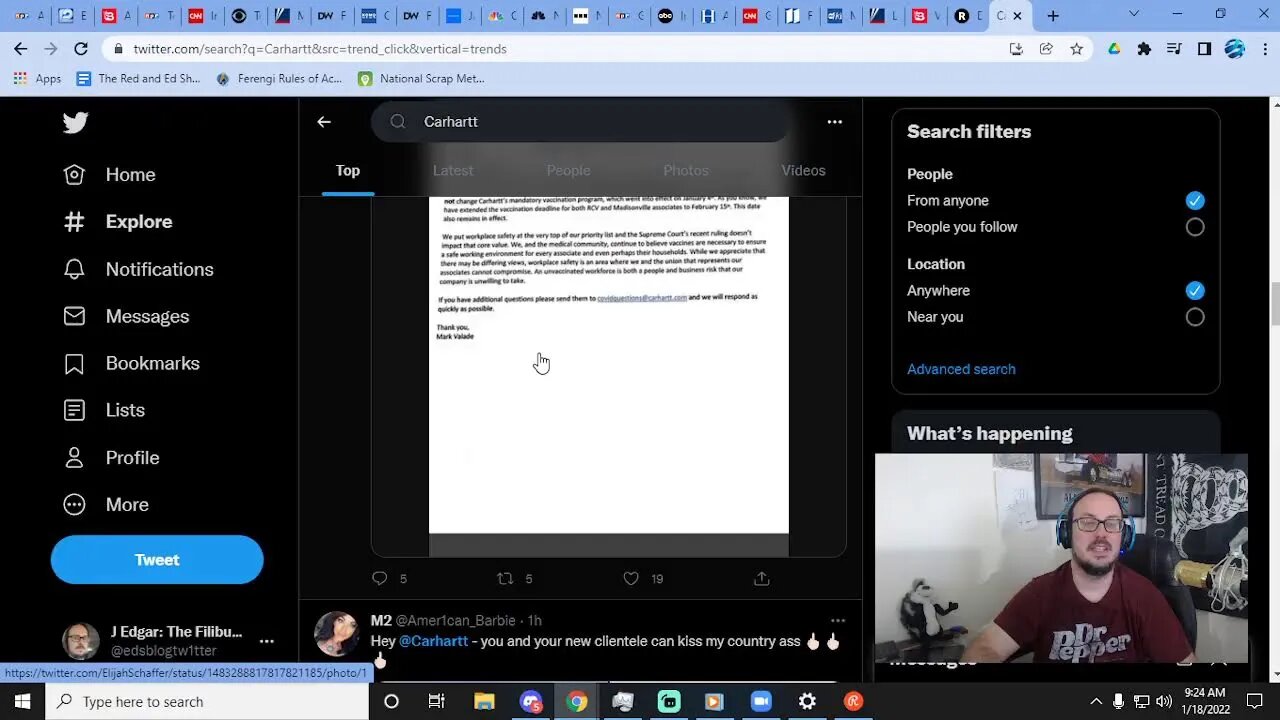
Task: Open 'National Scrap Met...' bookmark
Action: coord(421,78)
